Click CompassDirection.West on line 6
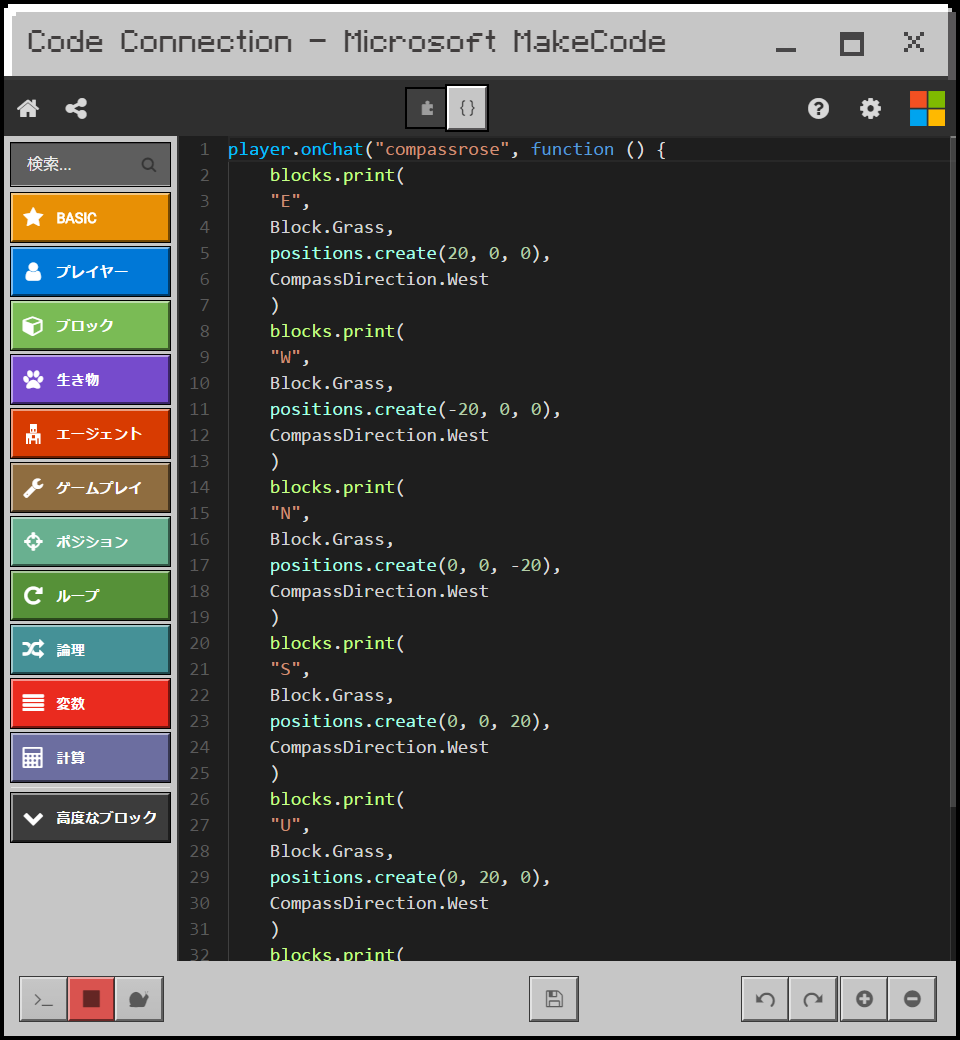 click(379, 279)
